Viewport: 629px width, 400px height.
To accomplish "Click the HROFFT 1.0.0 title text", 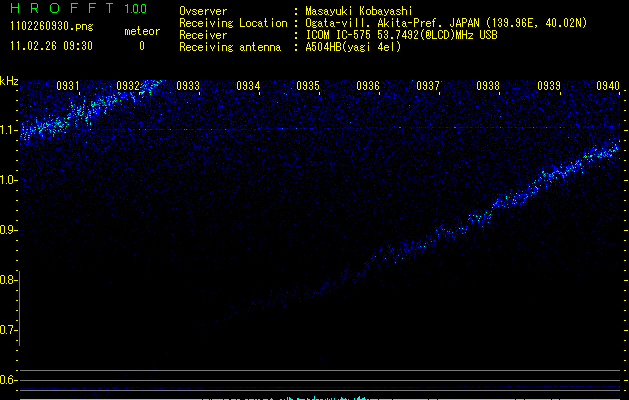I will pyautogui.click(x=79, y=8).
